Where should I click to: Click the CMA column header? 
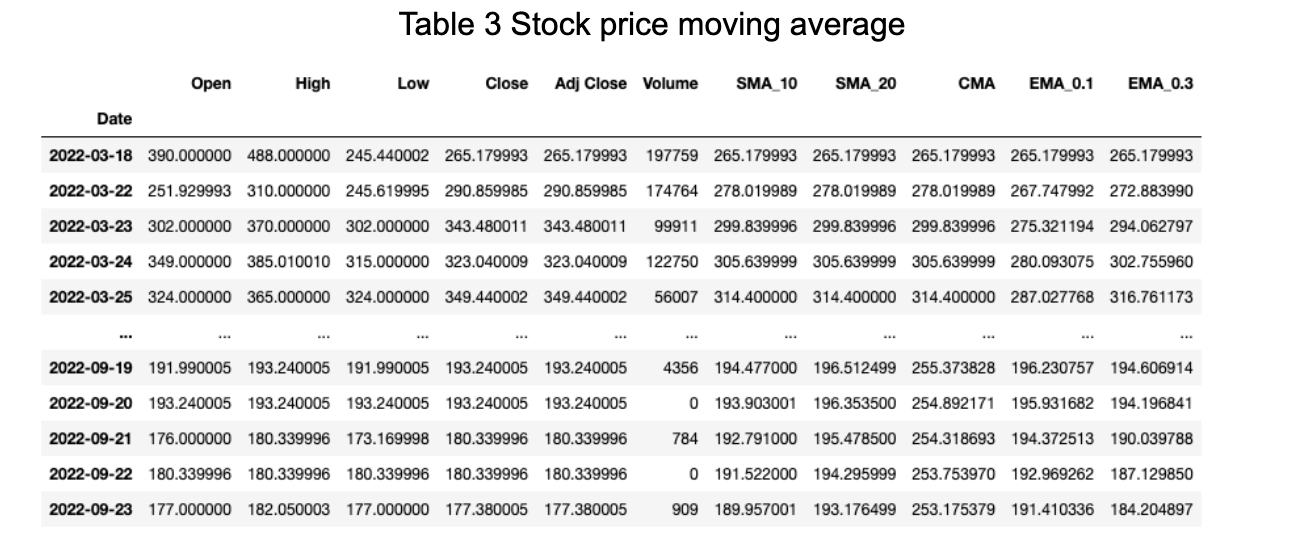point(976,84)
